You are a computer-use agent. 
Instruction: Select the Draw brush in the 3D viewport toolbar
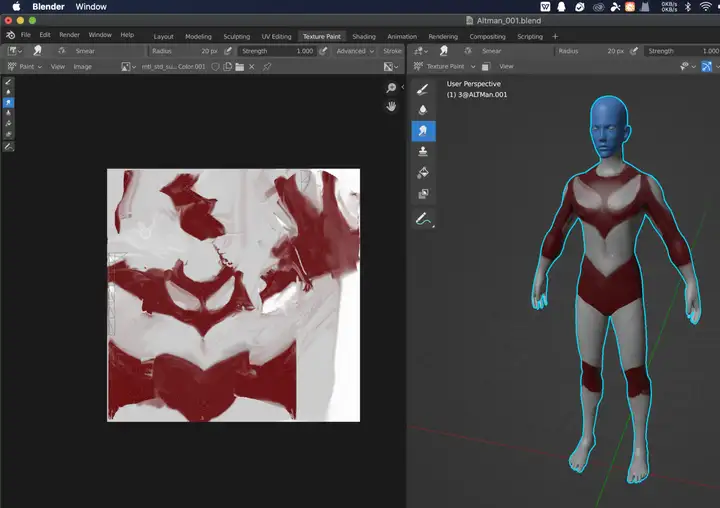tap(423, 88)
